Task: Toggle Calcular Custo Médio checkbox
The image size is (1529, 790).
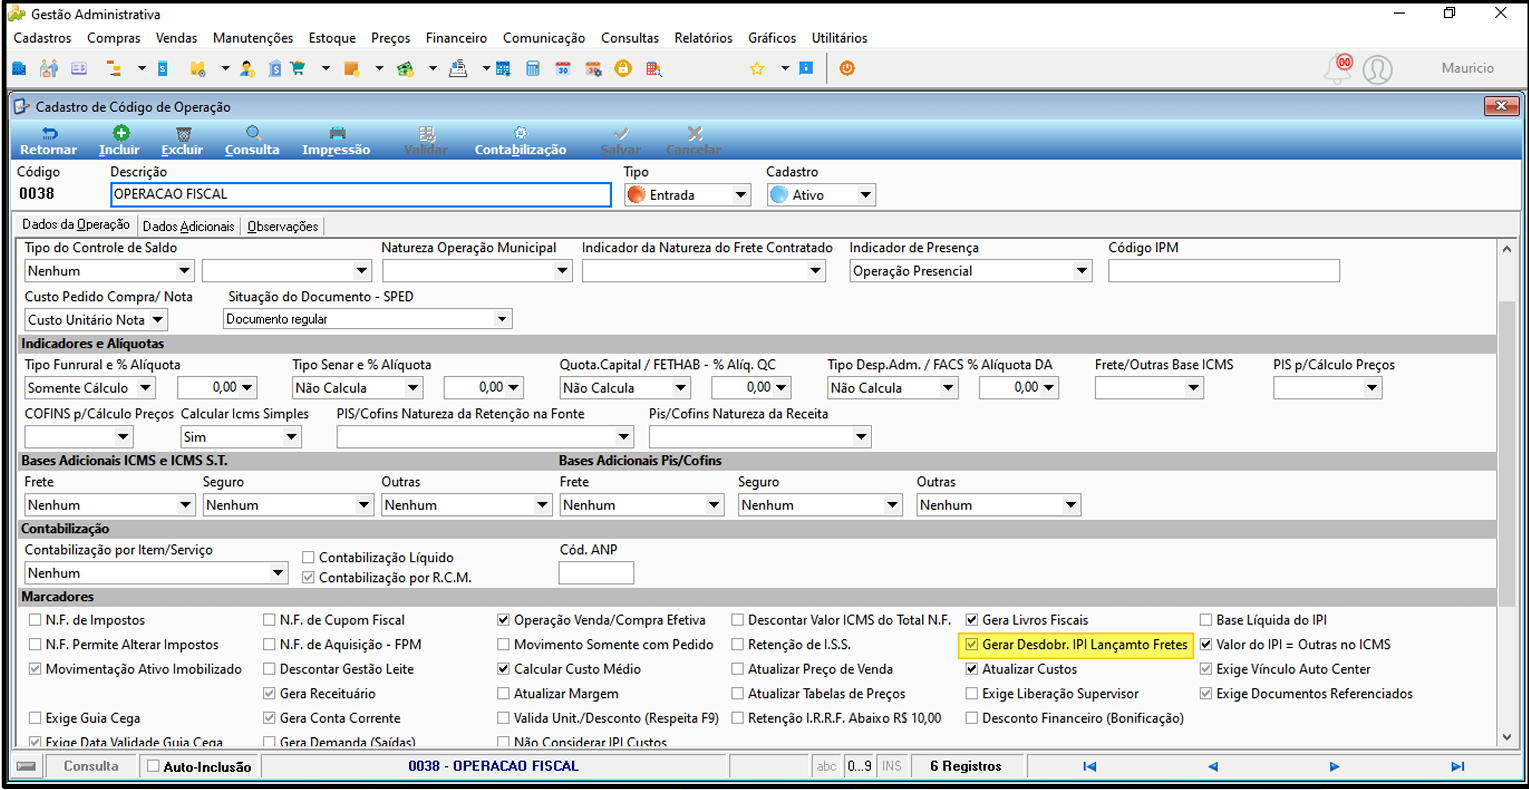Action: 503,669
